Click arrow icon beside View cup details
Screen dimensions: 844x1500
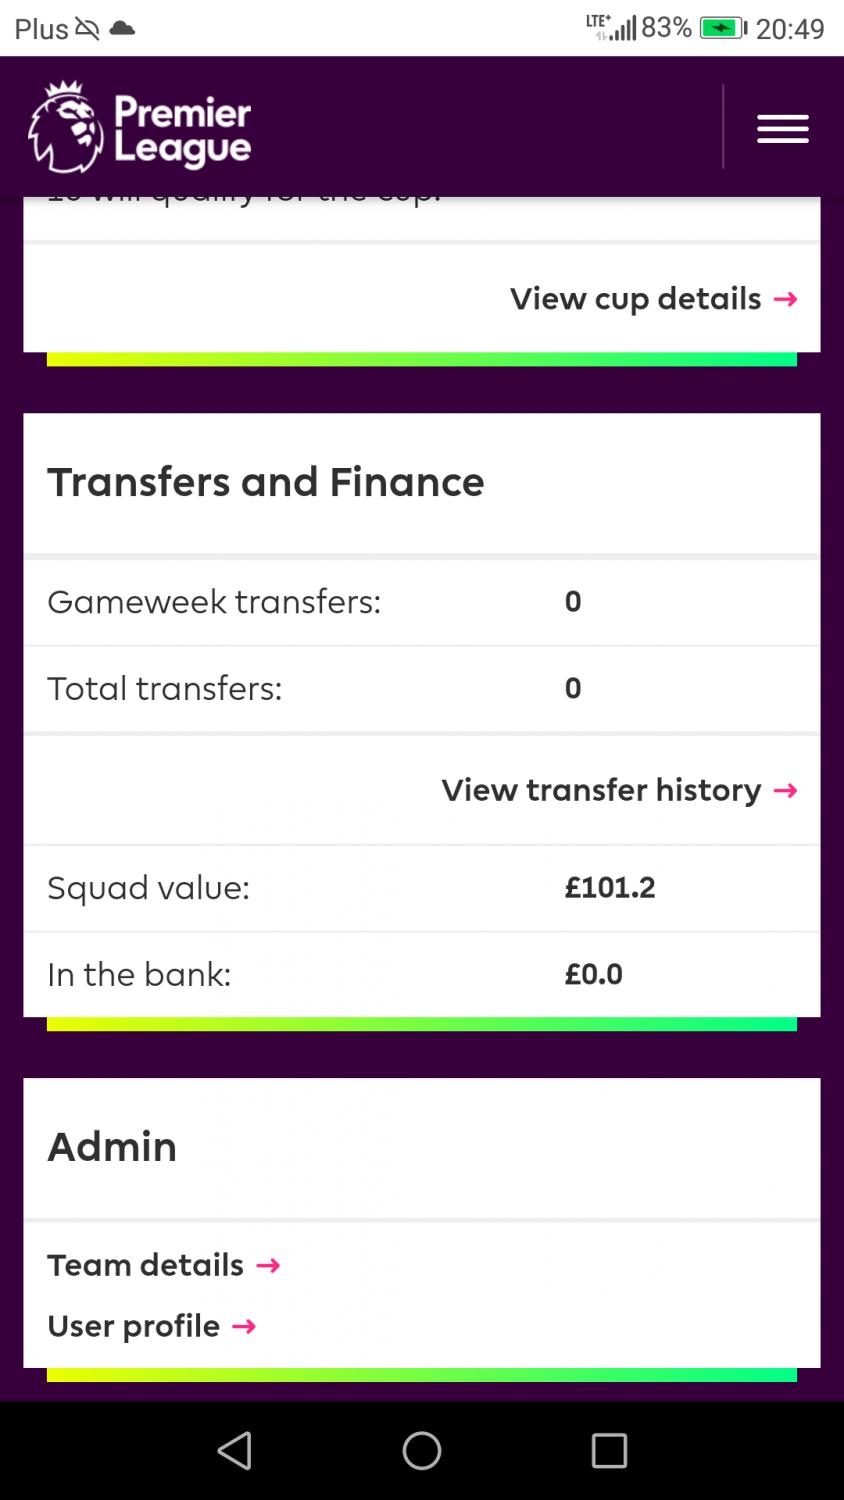click(786, 299)
